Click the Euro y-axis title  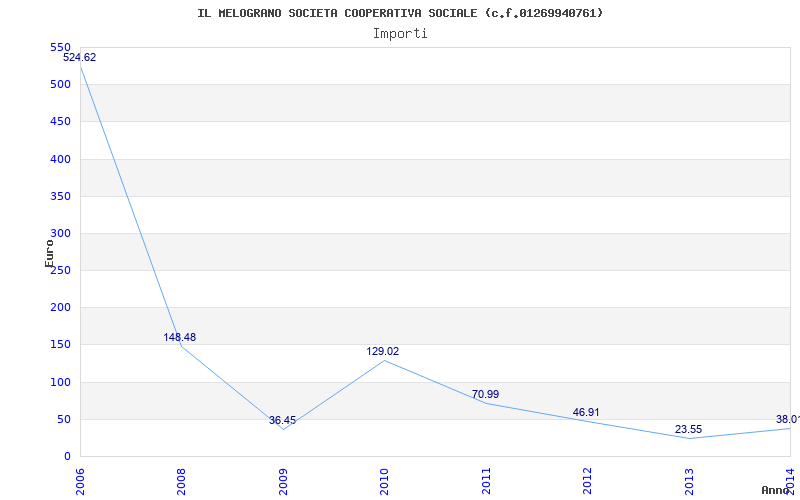[x=49, y=254]
